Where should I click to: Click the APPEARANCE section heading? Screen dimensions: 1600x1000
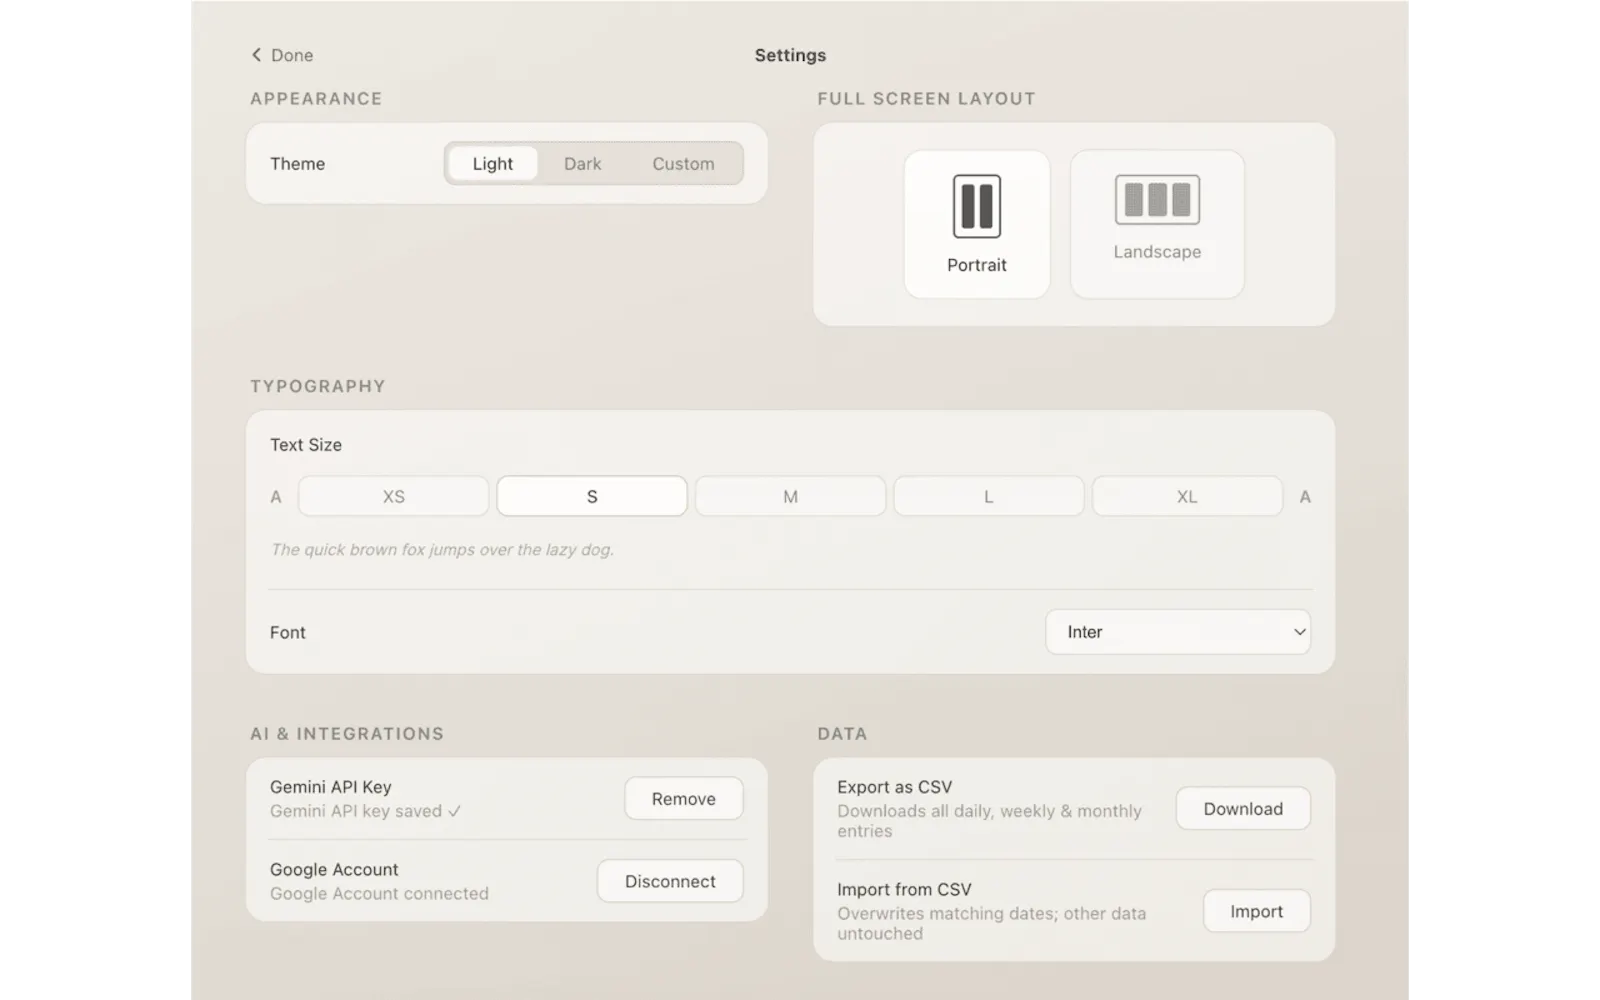316,99
